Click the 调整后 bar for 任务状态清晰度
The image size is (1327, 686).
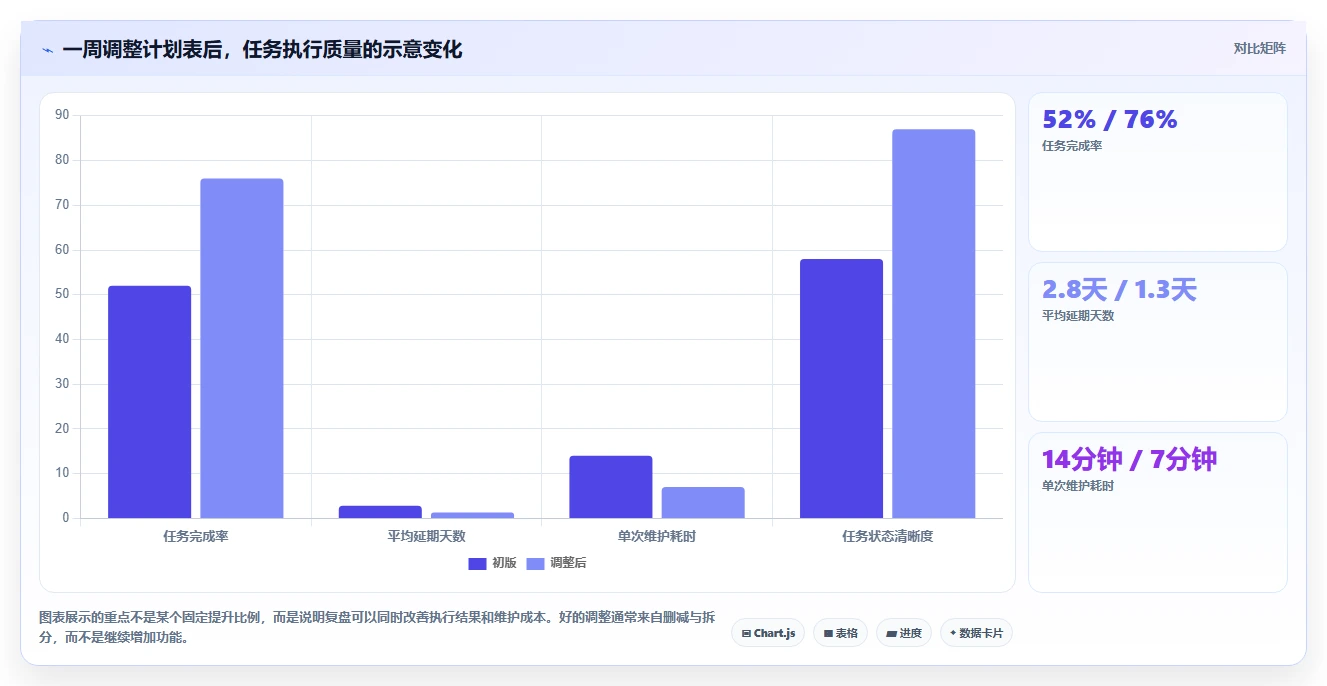click(x=934, y=324)
